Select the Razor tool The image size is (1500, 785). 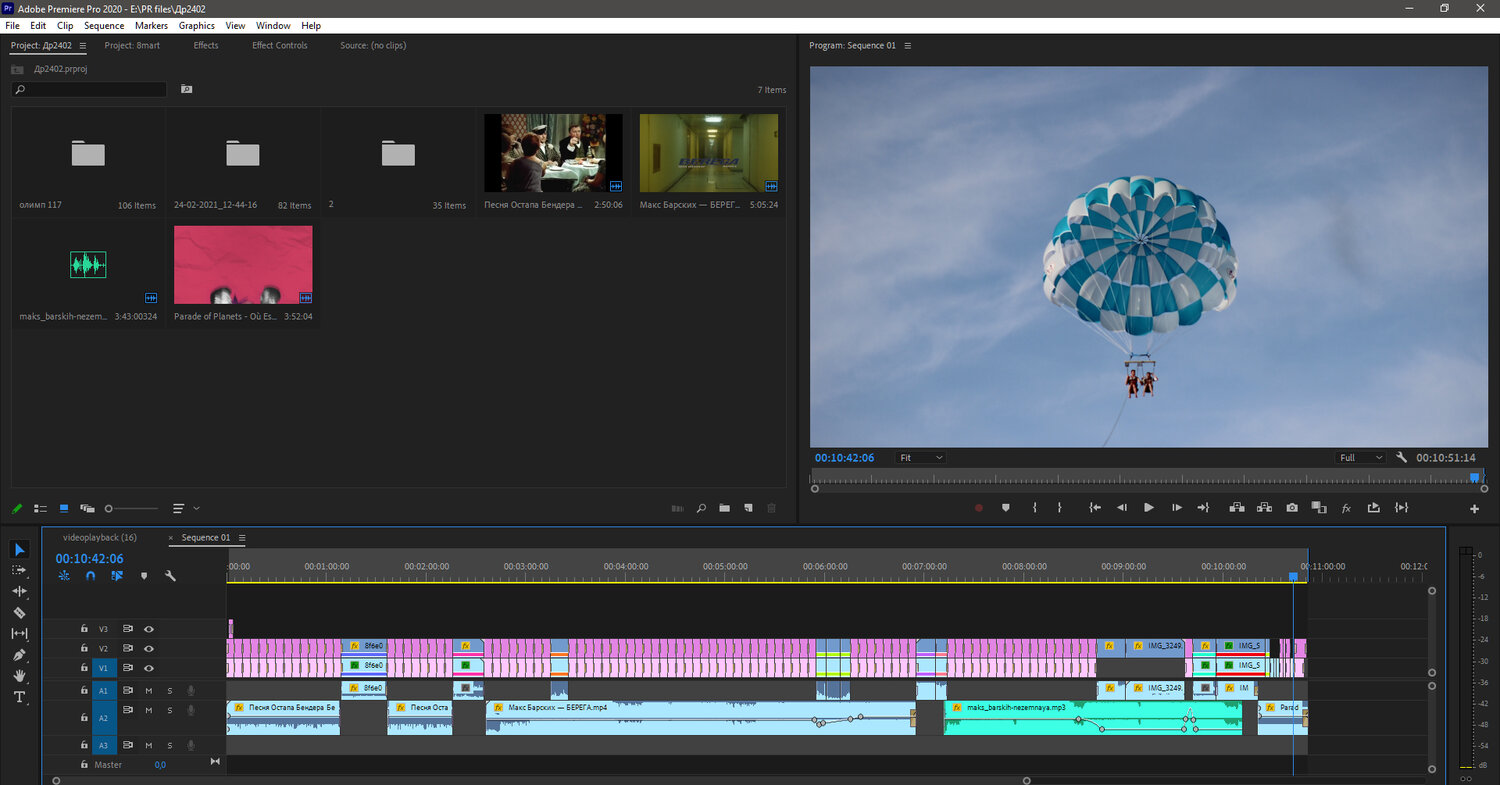(x=20, y=612)
